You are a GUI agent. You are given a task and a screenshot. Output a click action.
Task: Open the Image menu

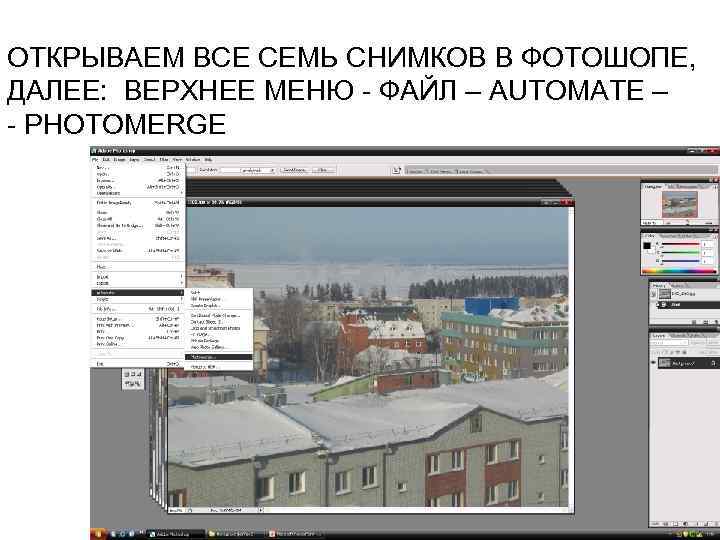click(119, 160)
